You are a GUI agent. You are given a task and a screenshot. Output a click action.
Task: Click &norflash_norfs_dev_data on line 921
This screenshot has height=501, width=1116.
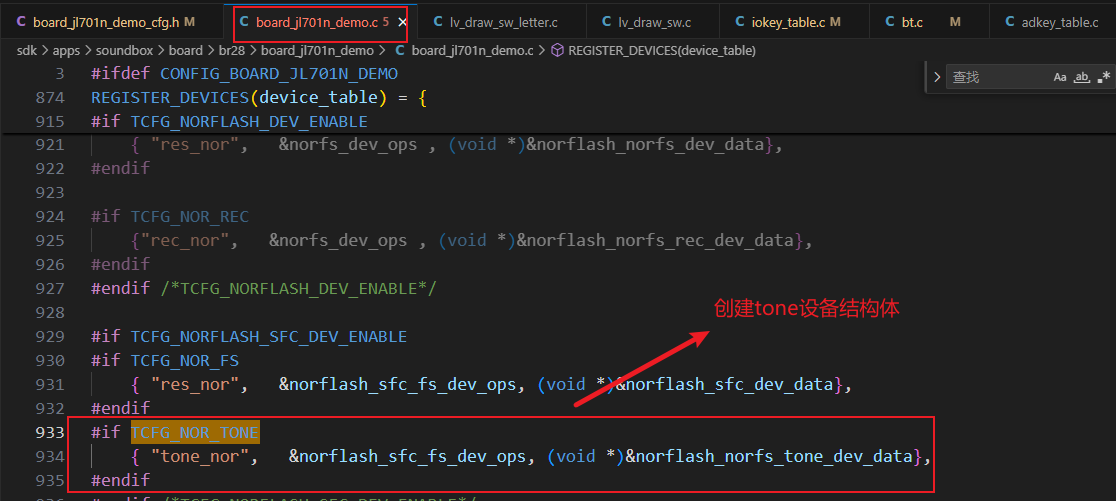point(645,144)
